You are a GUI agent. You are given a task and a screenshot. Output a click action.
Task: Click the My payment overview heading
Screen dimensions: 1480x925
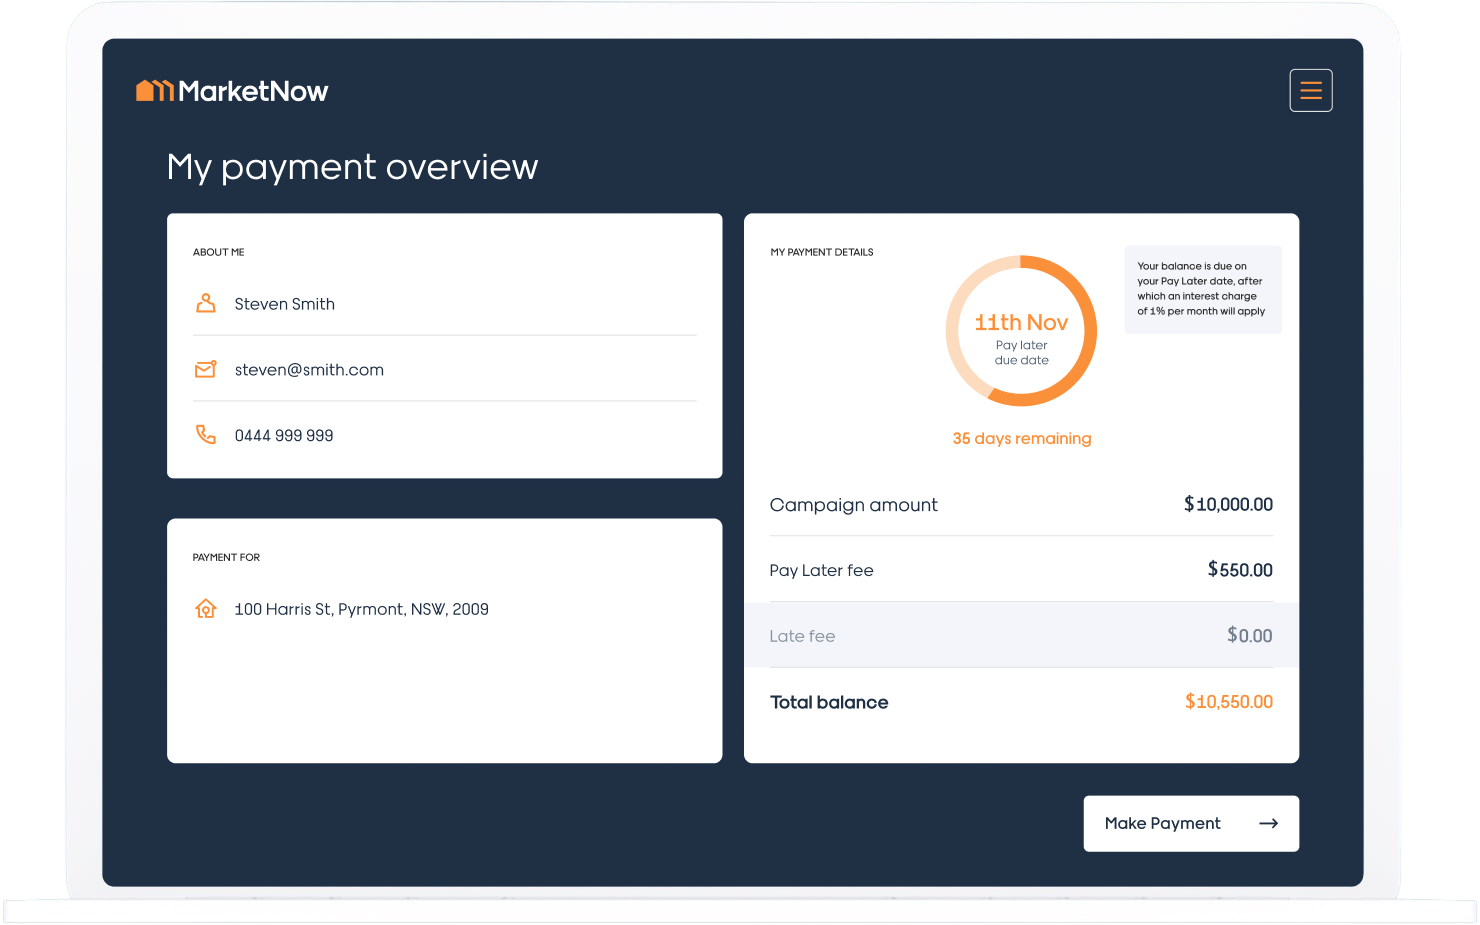(352, 167)
